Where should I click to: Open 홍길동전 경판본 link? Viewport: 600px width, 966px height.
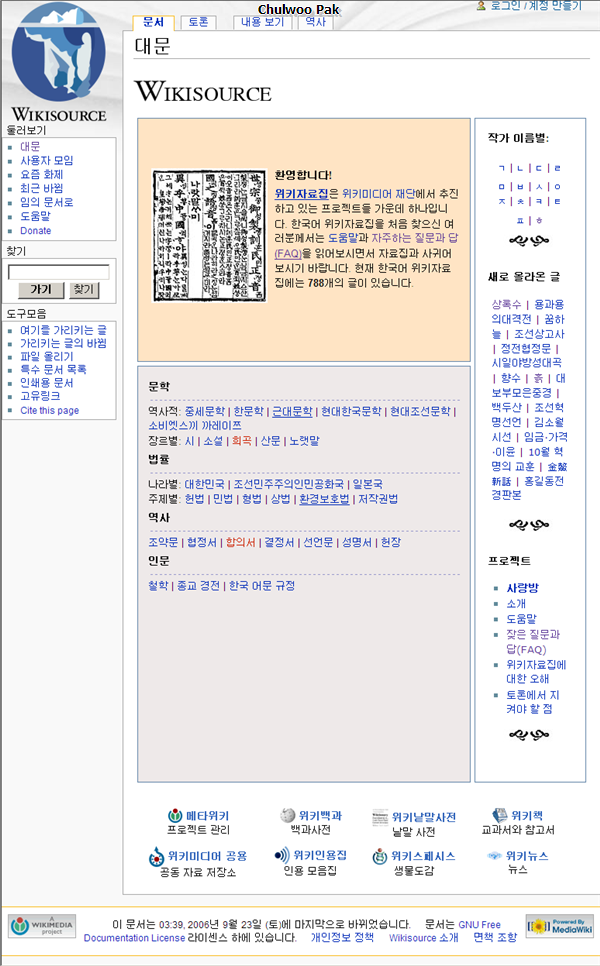click(x=528, y=488)
